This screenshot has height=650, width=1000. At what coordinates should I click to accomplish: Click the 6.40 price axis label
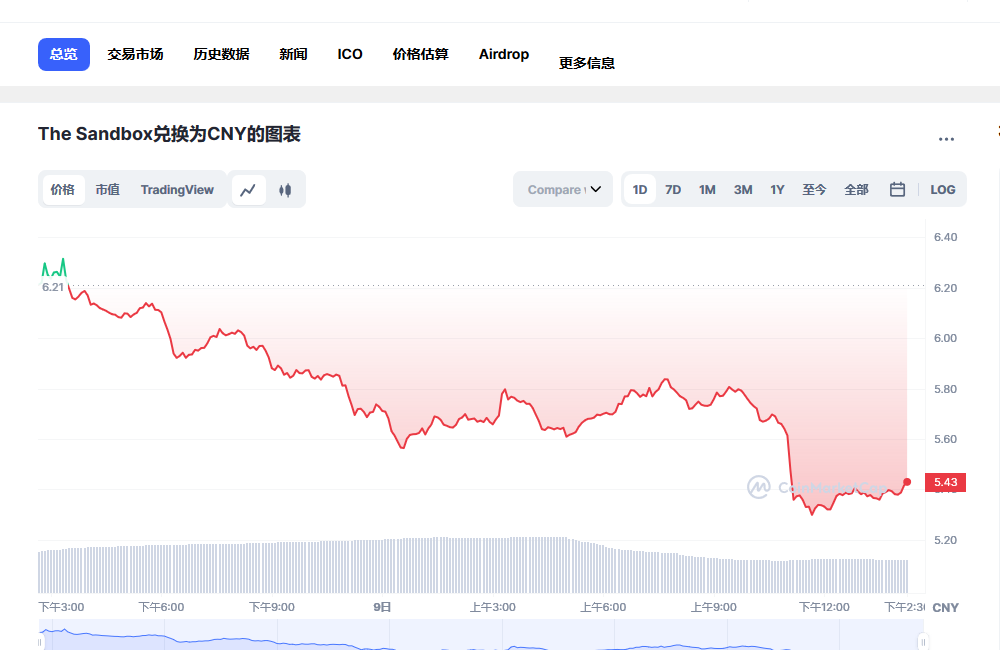tap(945, 237)
